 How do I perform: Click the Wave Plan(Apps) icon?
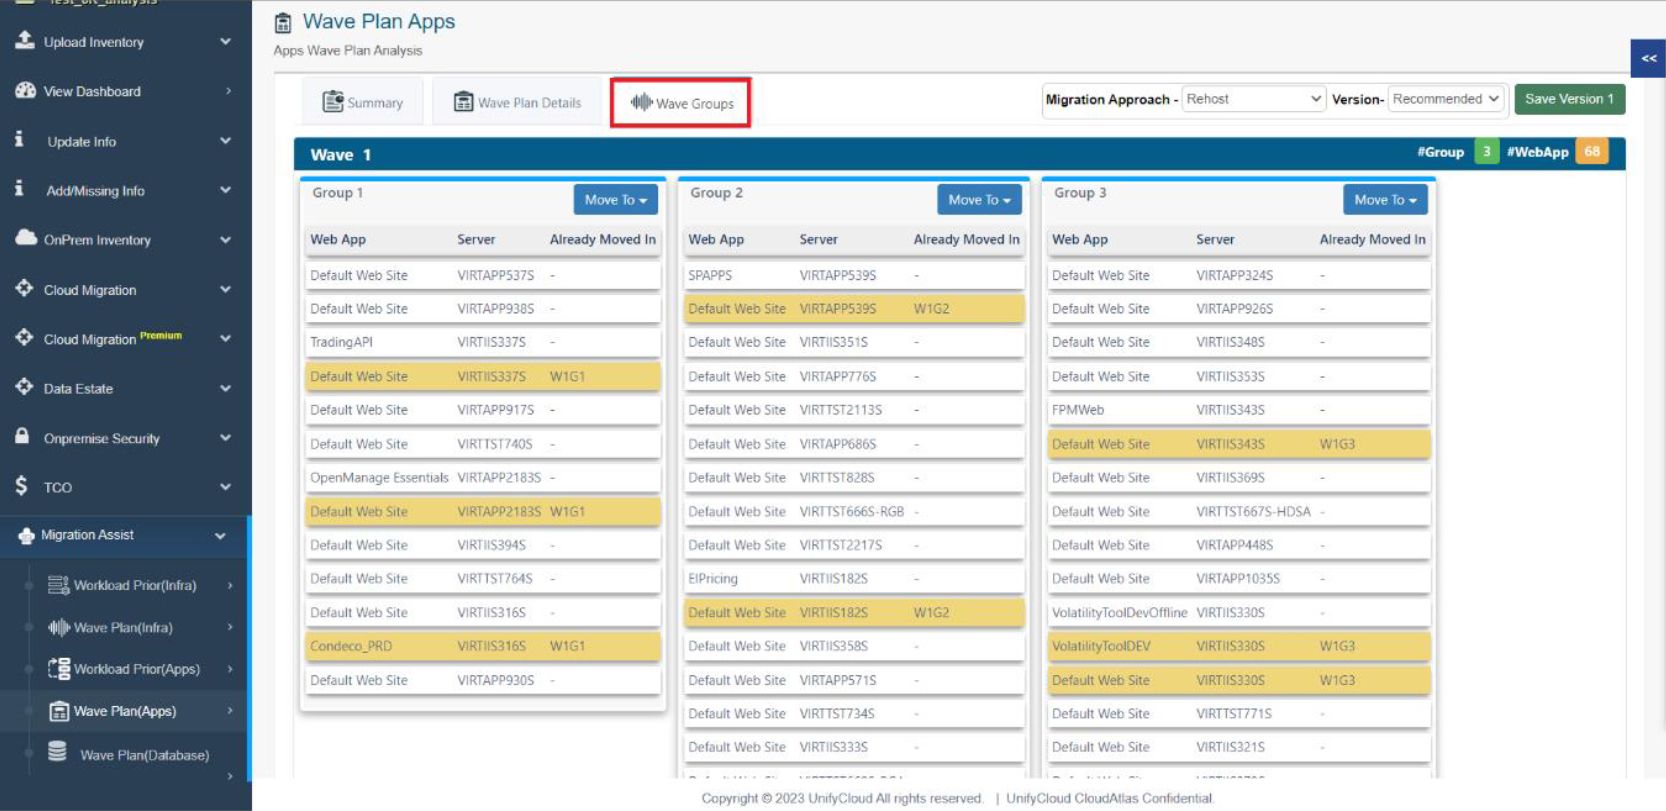click(59, 711)
